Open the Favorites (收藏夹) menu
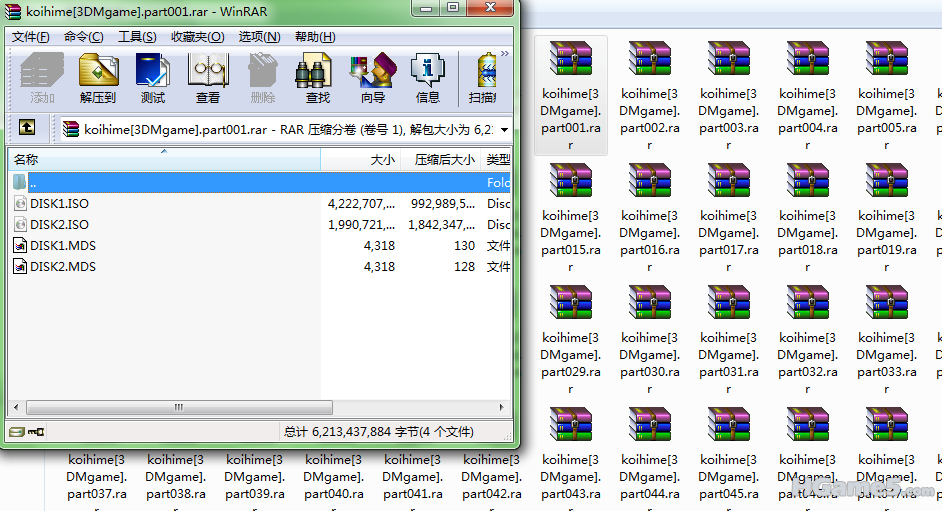The image size is (942, 511). pyautogui.click(x=197, y=37)
